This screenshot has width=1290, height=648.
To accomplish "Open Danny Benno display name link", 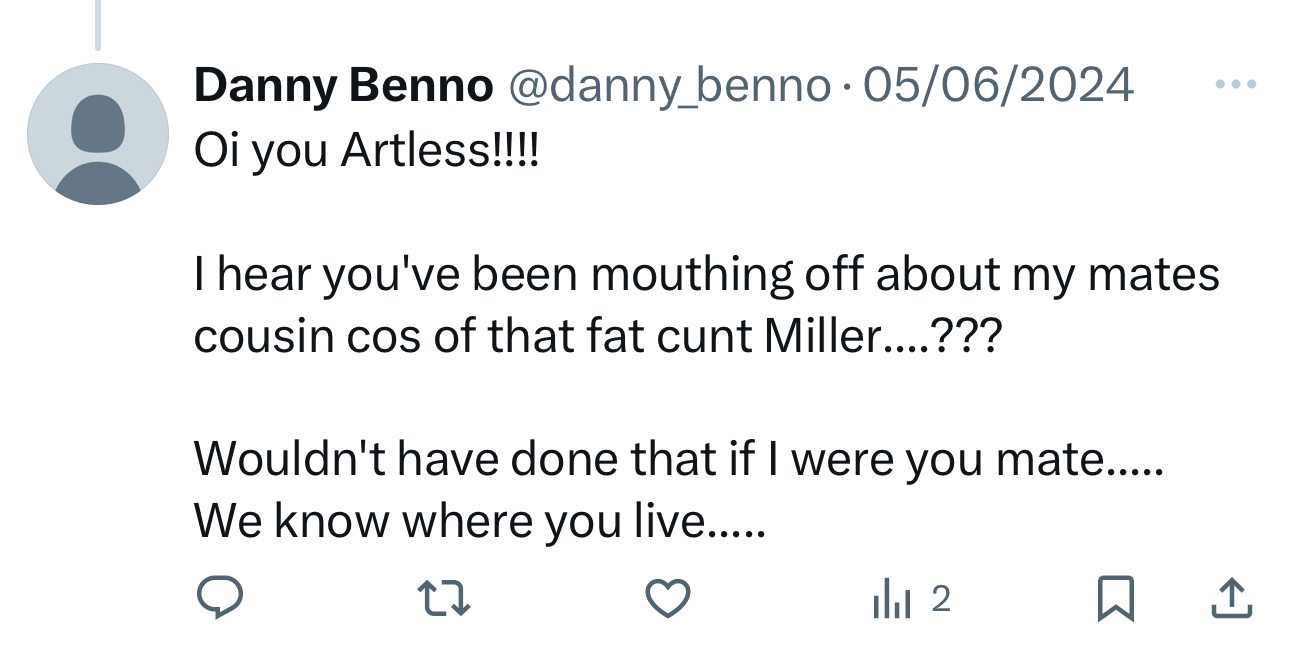I will coord(343,86).
